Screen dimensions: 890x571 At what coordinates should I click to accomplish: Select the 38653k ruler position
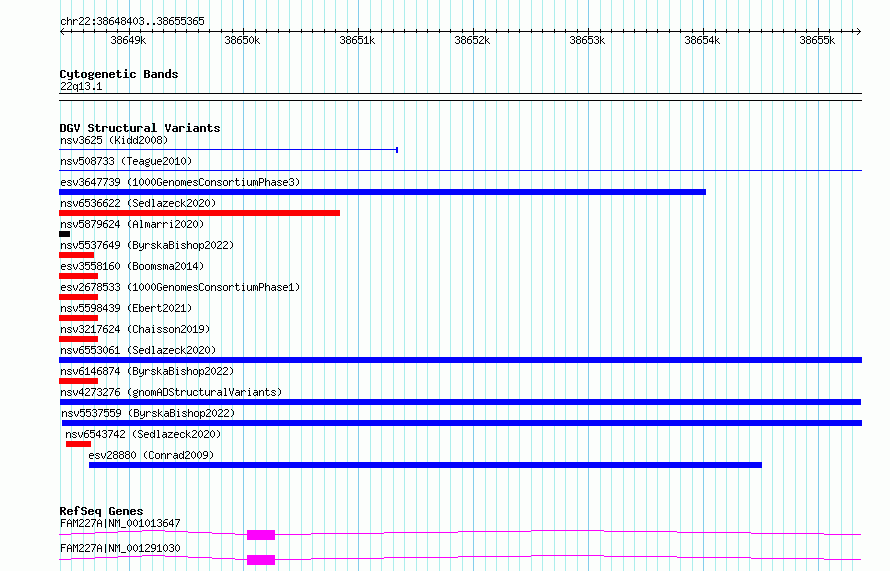(587, 40)
